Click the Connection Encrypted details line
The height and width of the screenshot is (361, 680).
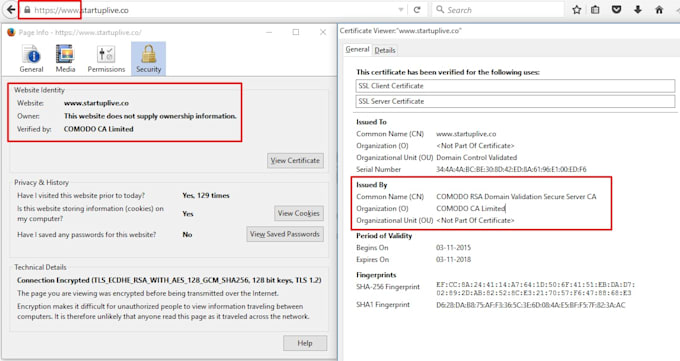[x=169, y=280]
